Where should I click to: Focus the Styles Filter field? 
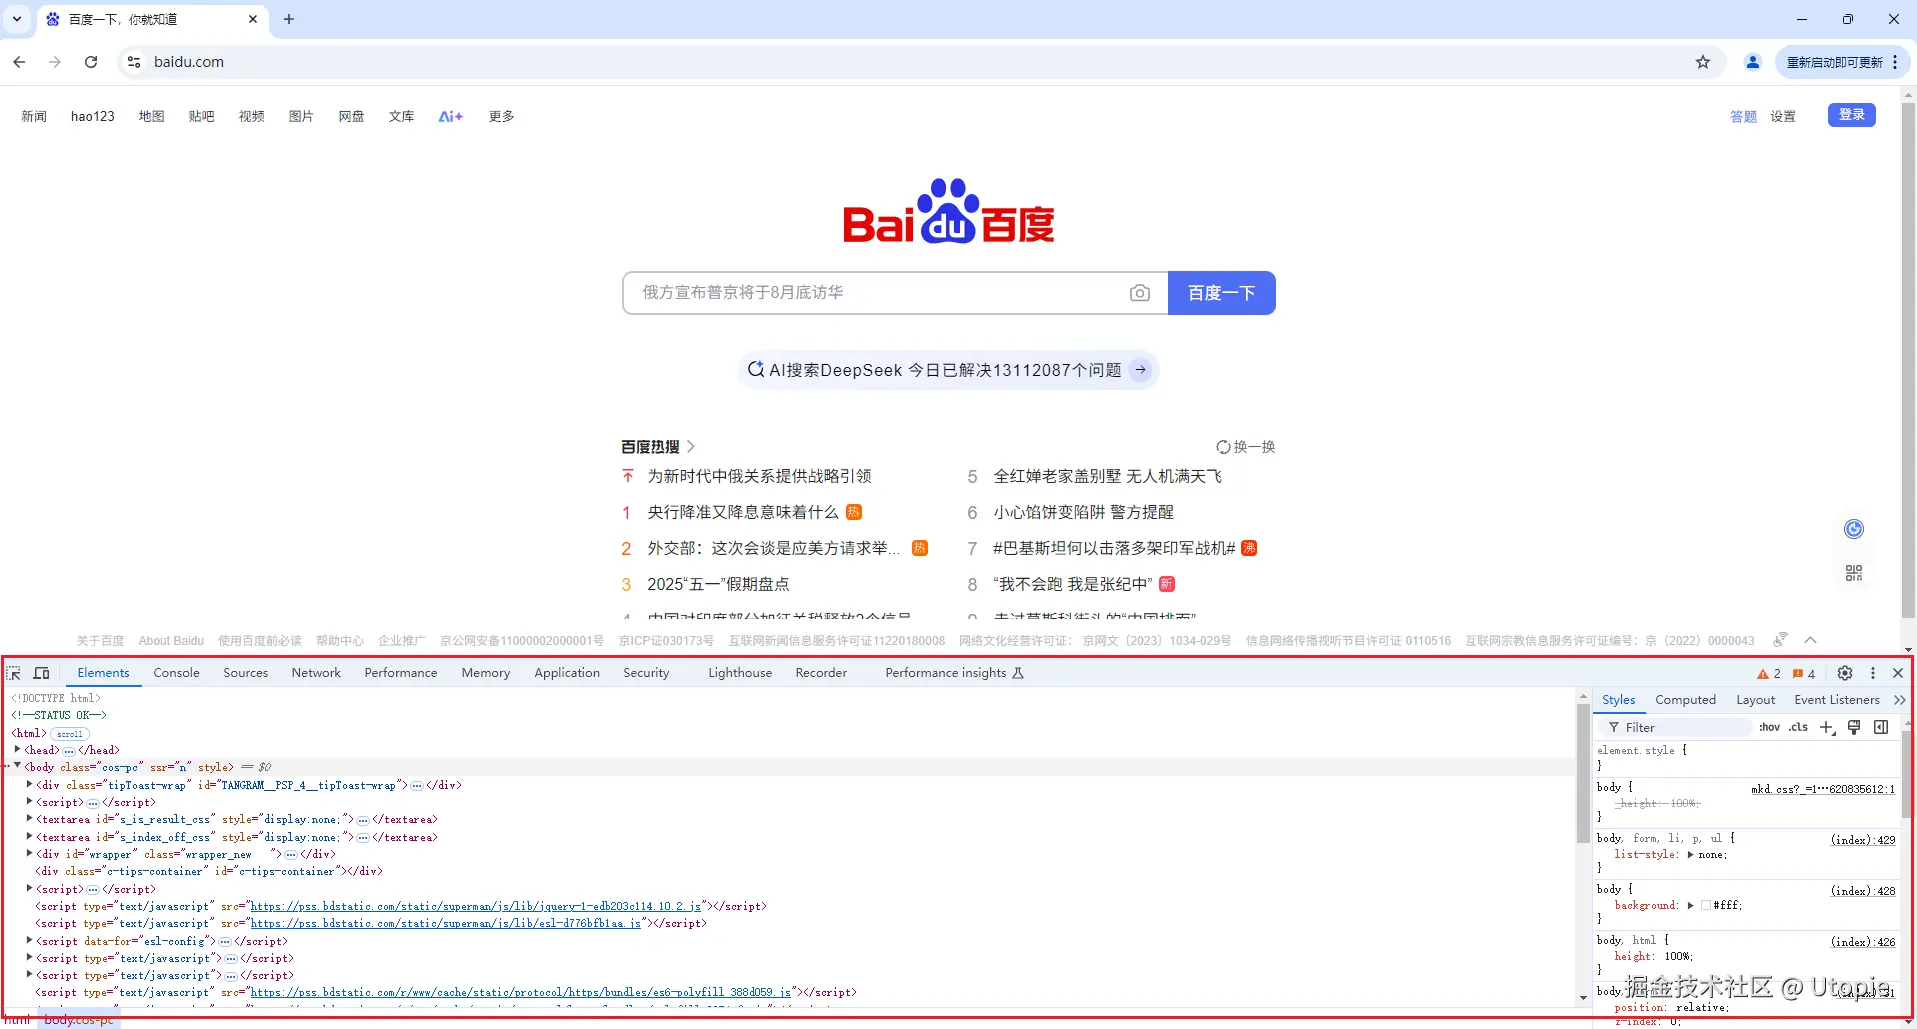coord(1675,727)
